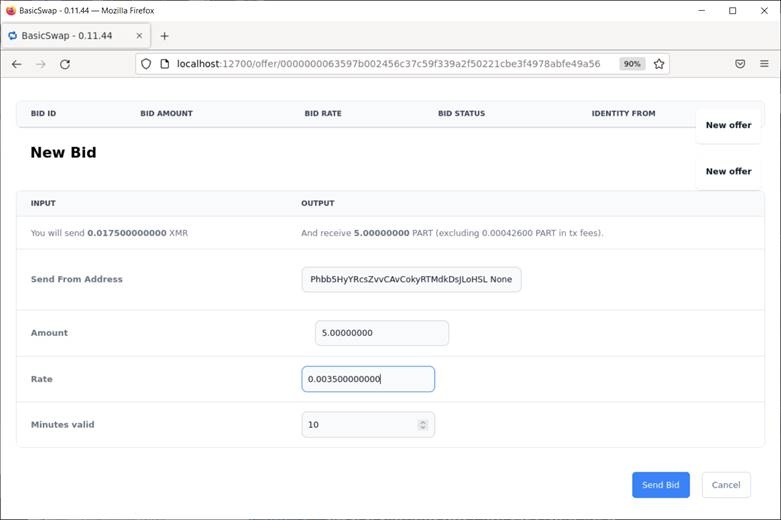Click the BID STATUS column header

click(461, 114)
